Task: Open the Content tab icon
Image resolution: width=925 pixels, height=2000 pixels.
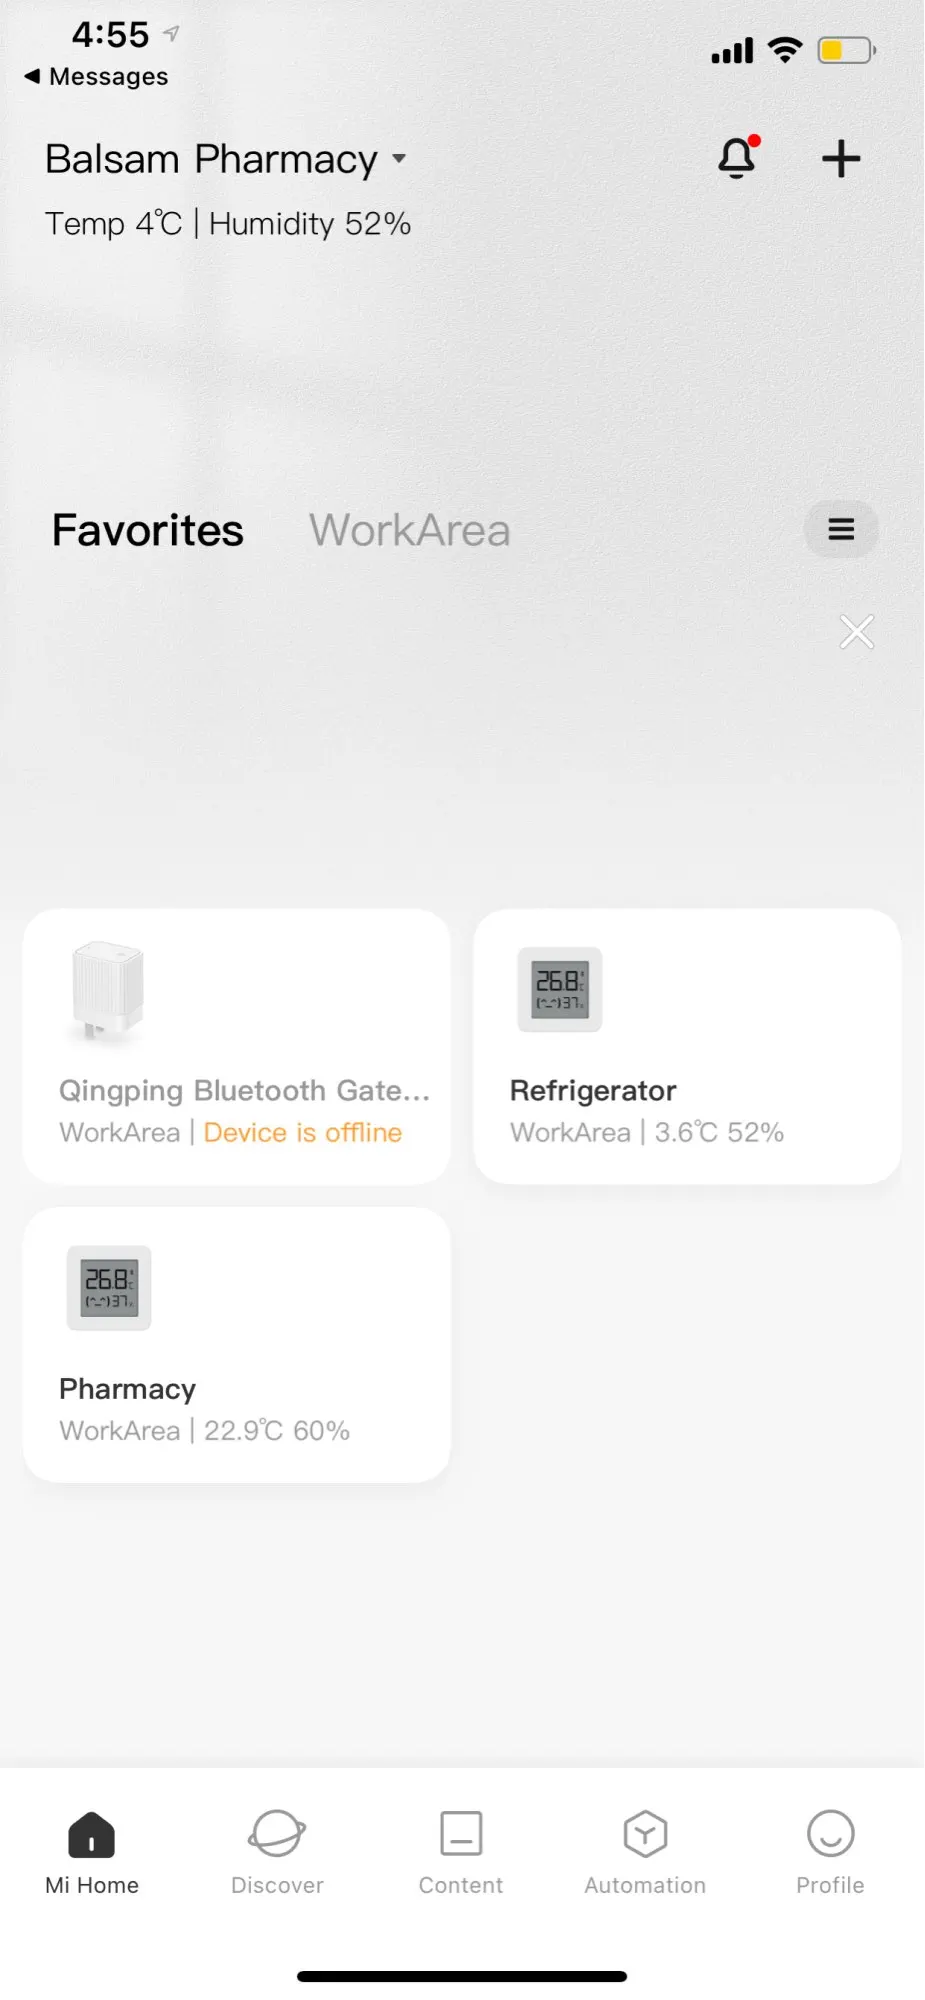Action: pos(461,1834)
